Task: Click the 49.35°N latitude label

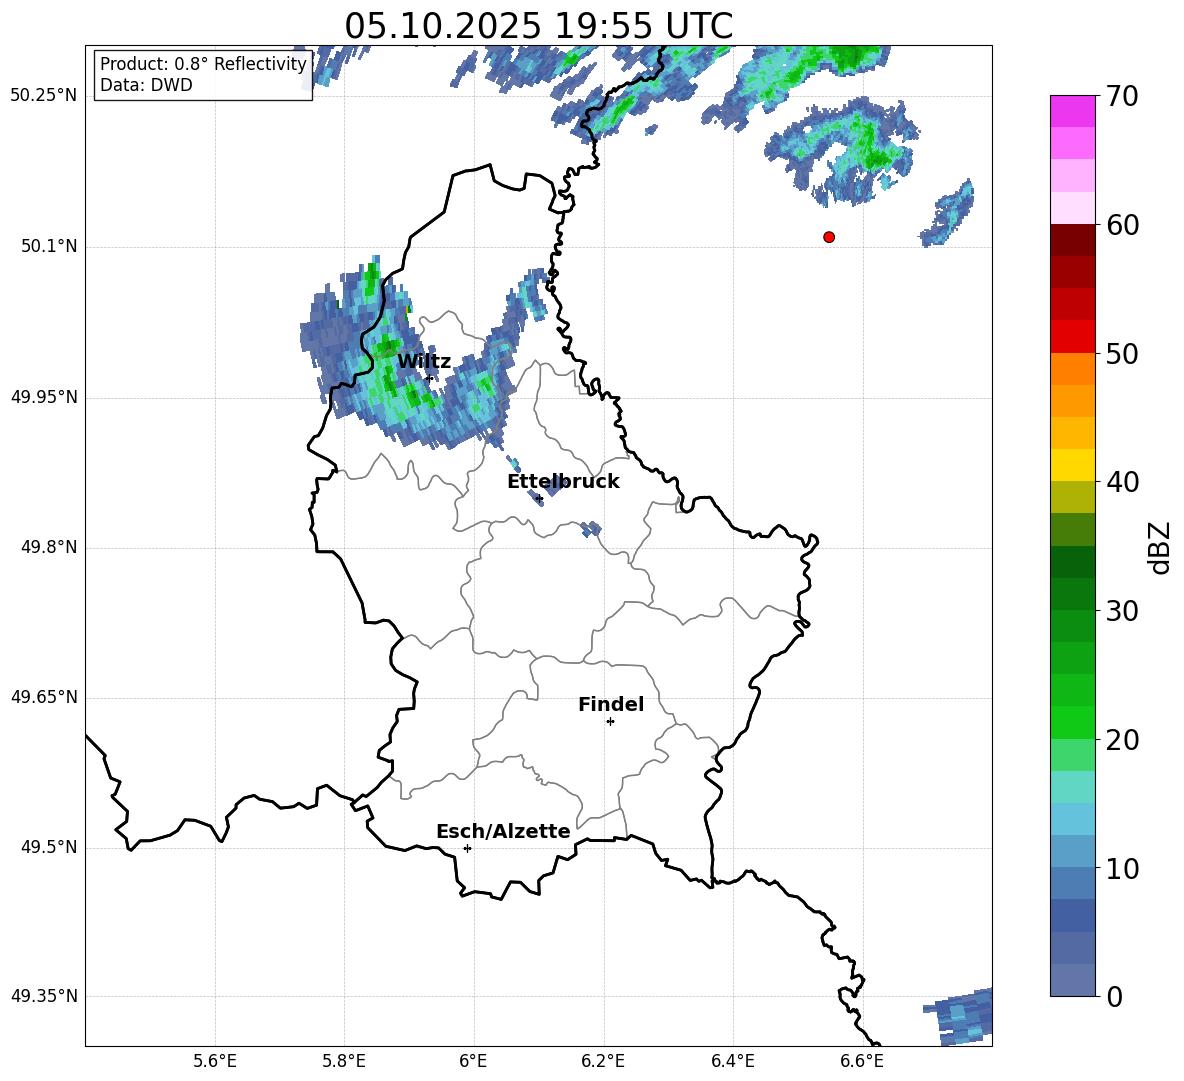Action: 44,996
